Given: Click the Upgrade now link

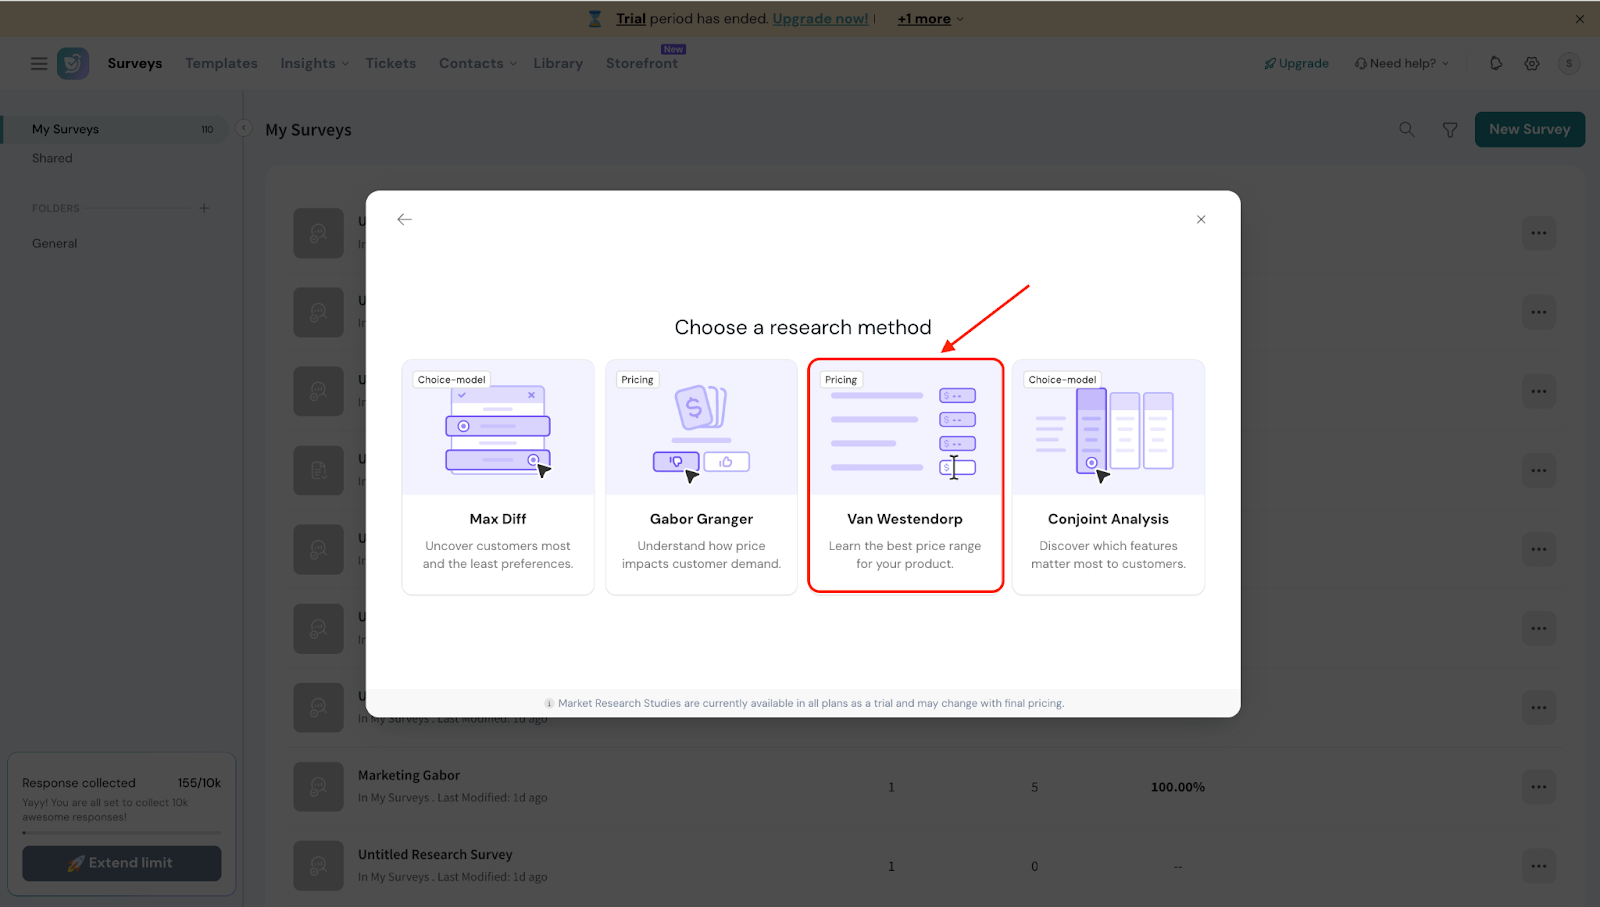Looking at the screenshot, I should 820,19.
